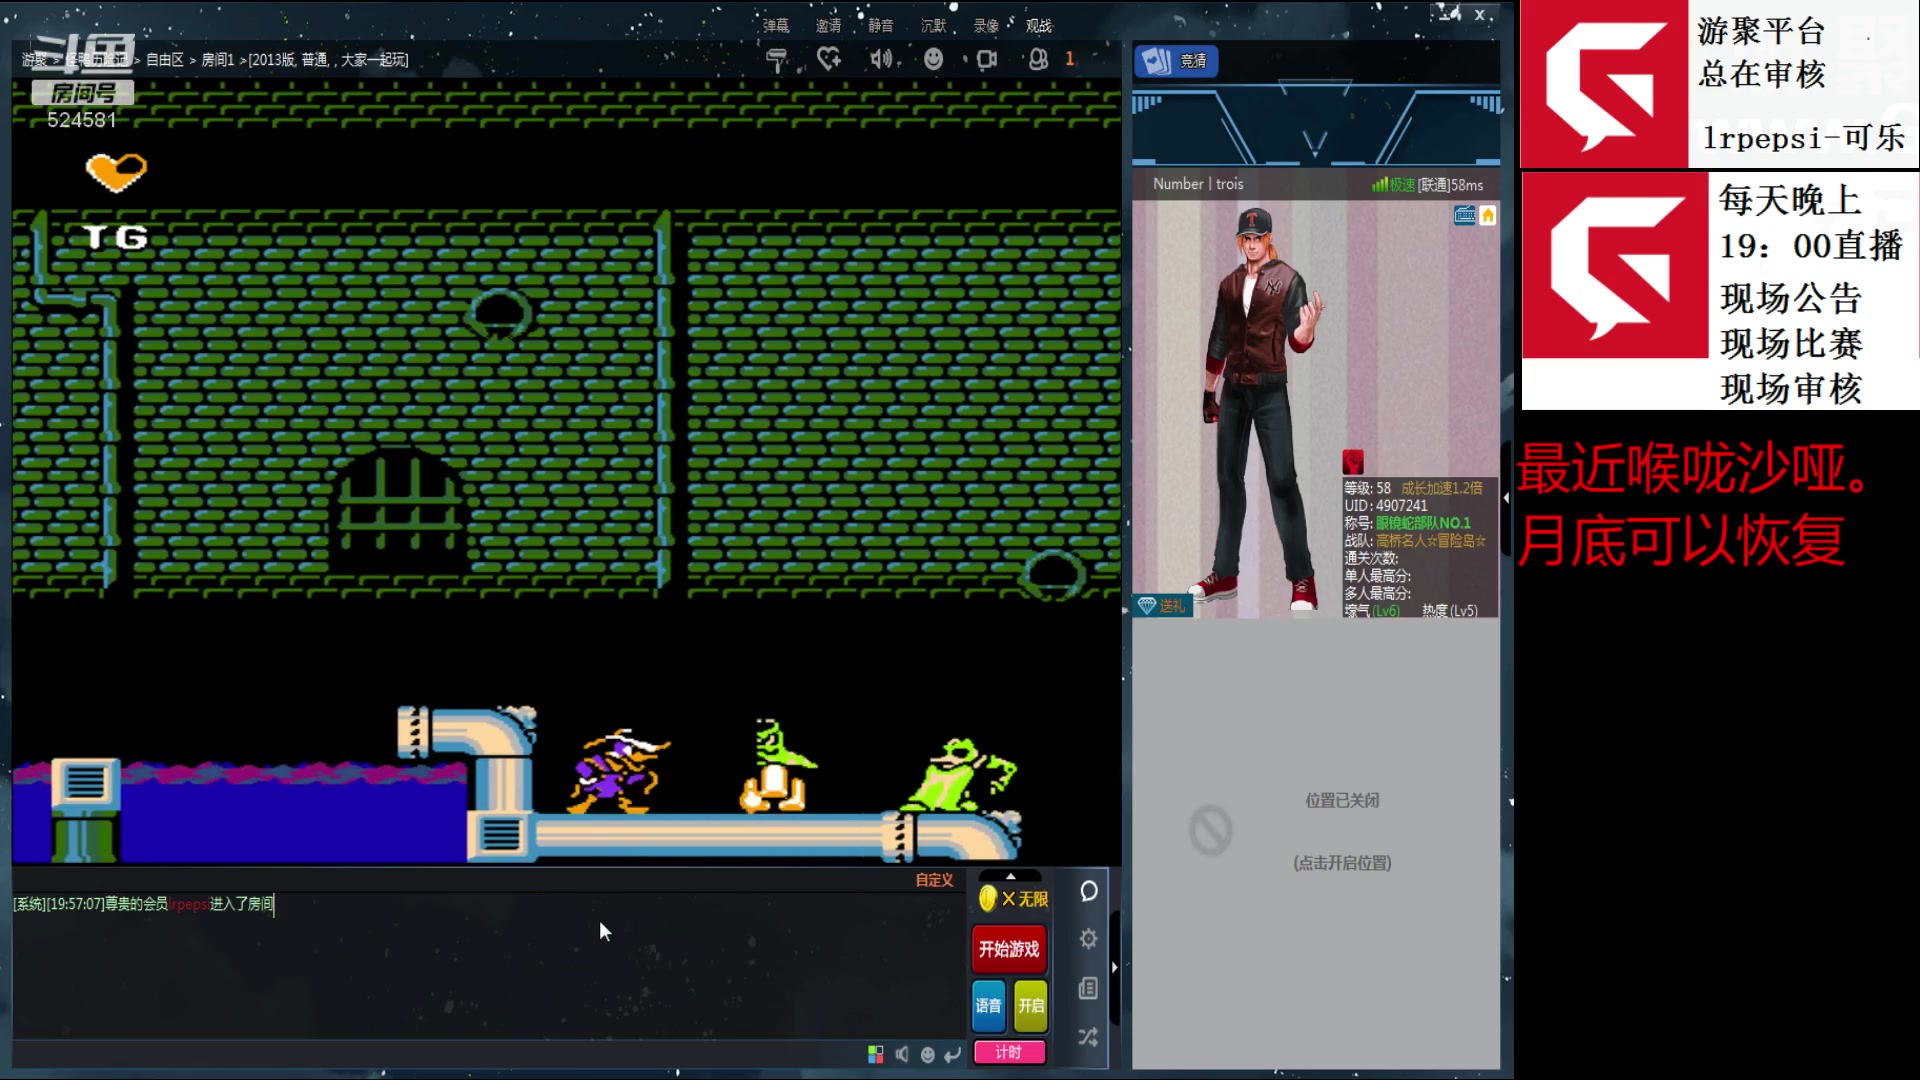The height and width of the screenshot is (1080, 1920).
Task: Click the lrpeps member name in chat
Action: click(188, 904)
